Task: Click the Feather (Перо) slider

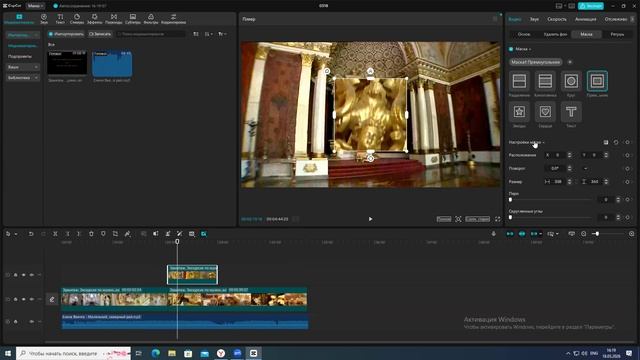Action: click(x=551, y=200)
